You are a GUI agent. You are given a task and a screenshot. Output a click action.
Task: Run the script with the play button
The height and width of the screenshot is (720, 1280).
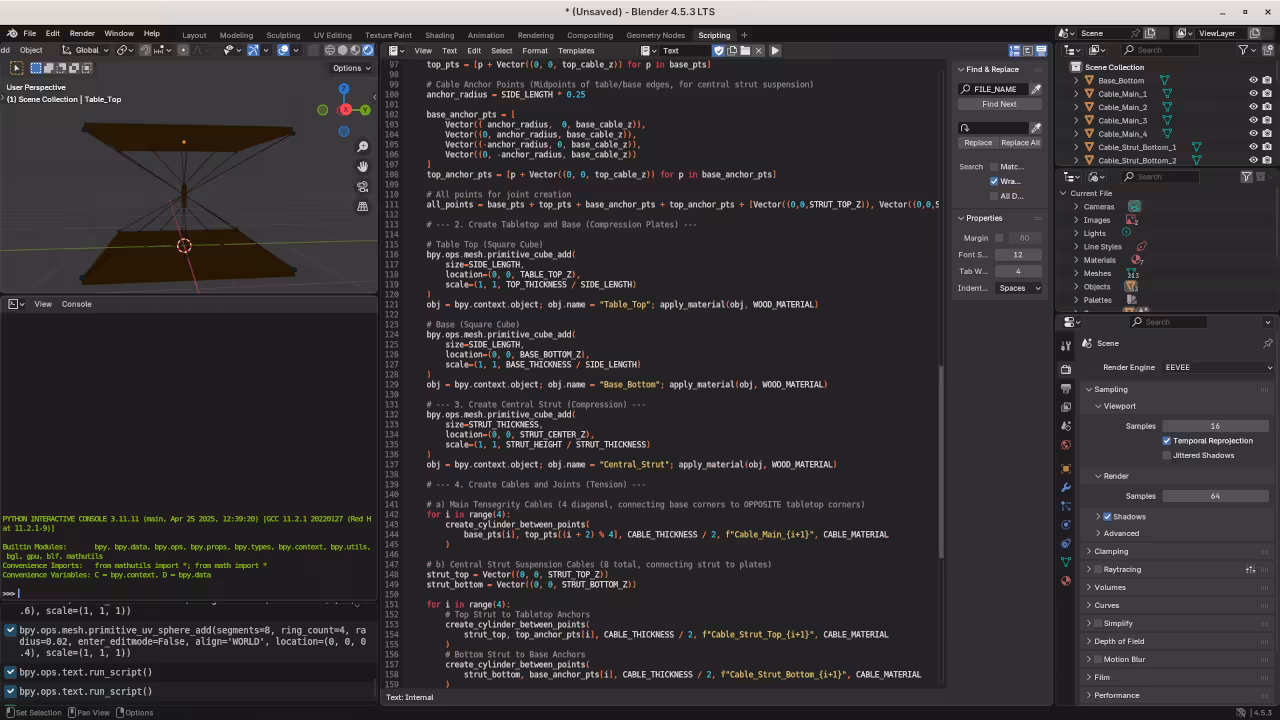pos(775,50)
